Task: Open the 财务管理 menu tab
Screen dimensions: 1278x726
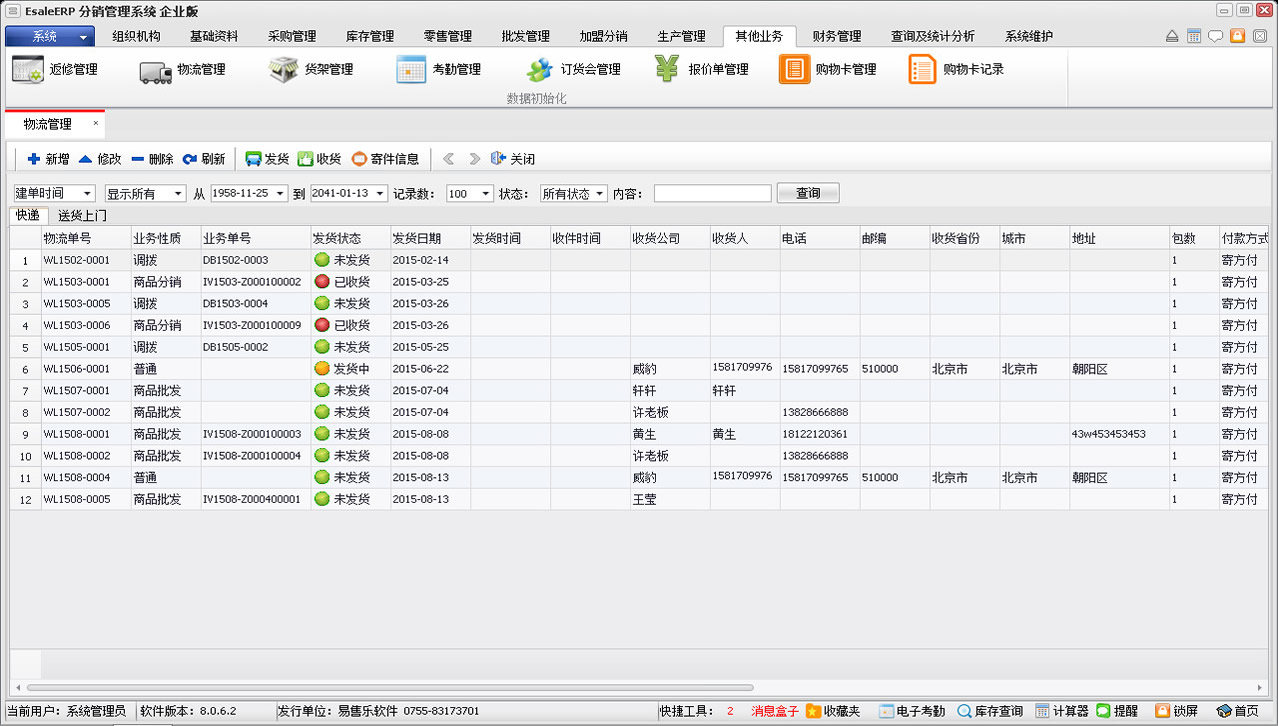Action: tap(836, 36)
